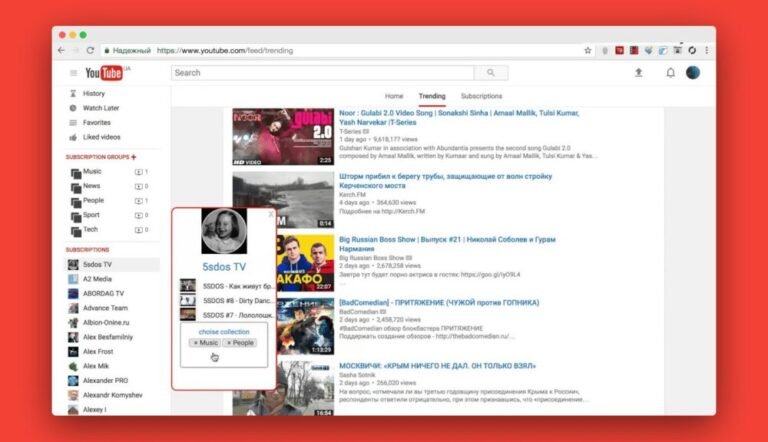Open the Chrome three-dot menu
The width and height of the screenshot is (768, 442).
(706, 50)
